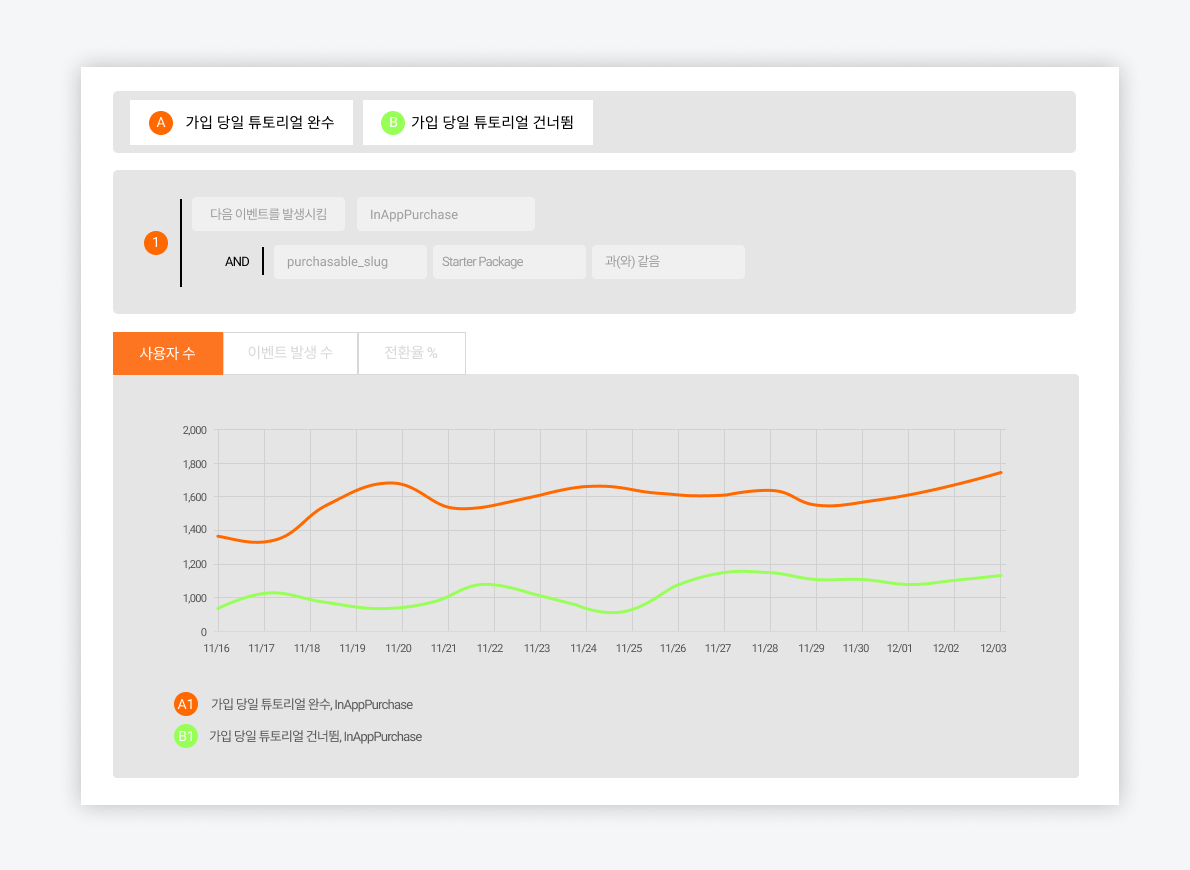Viewport: 1190px width, 870px height.
Task: Click the 11/21 x-axis date label
Action: pyautogui.click(x=444, y=648)
